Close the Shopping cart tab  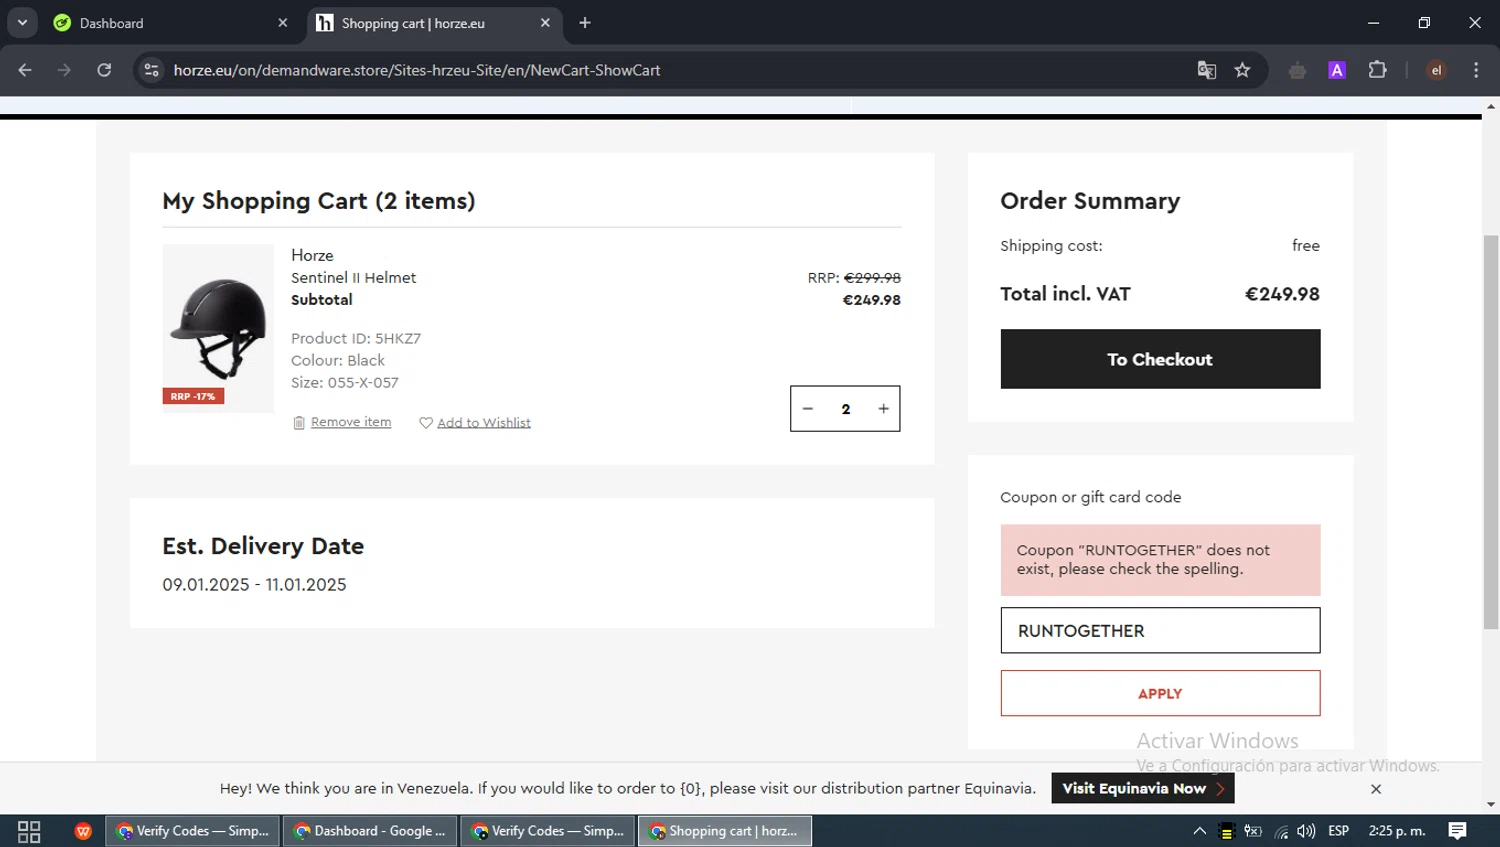545,23
